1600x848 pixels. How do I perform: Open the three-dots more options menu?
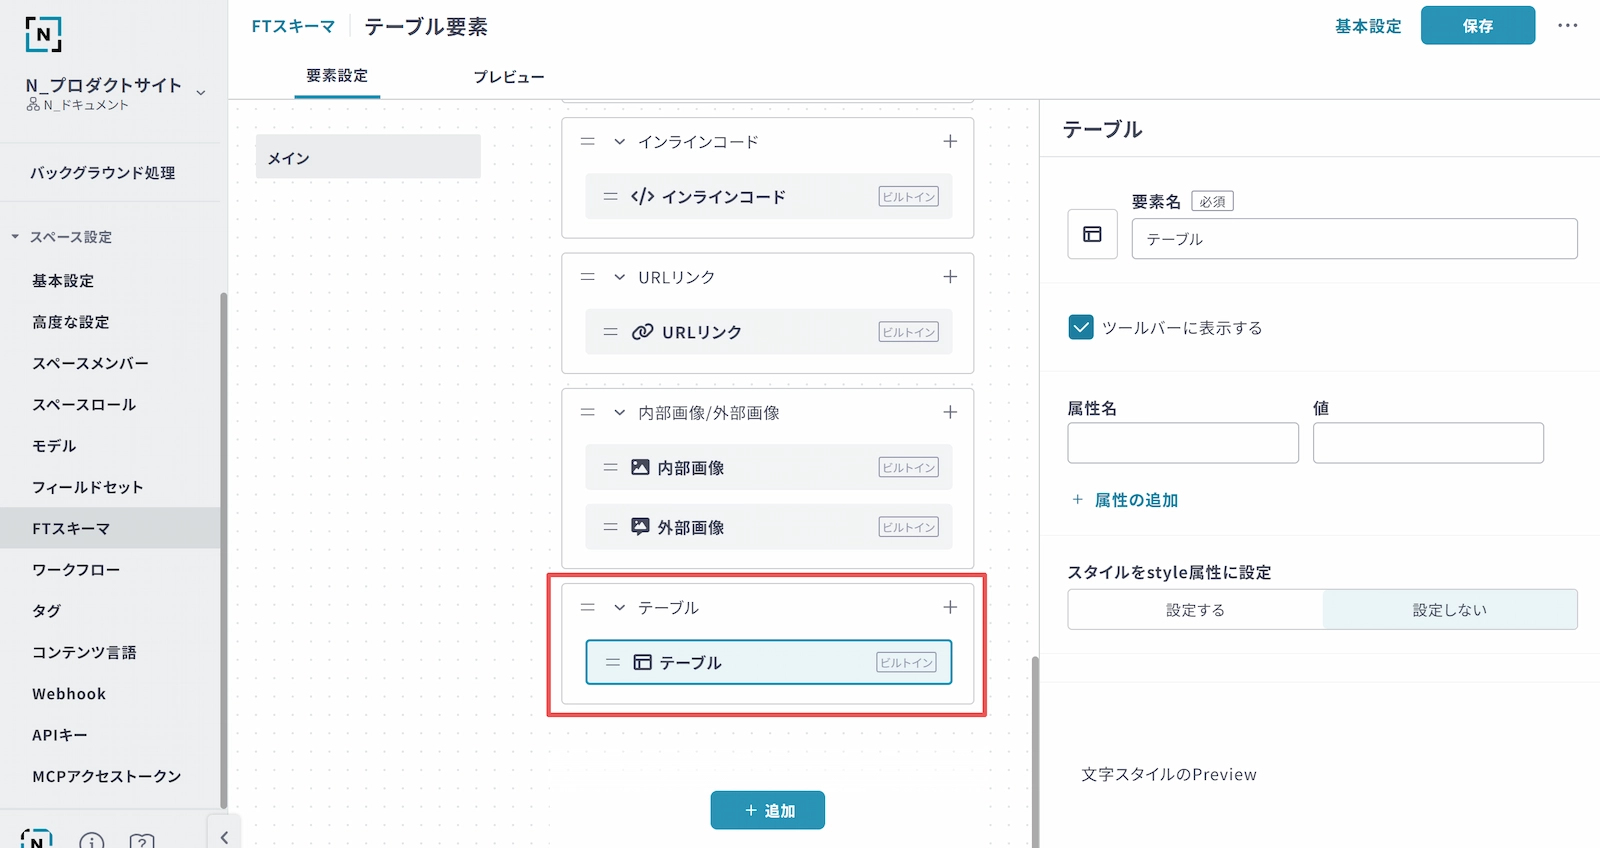tap(1567, 26)
